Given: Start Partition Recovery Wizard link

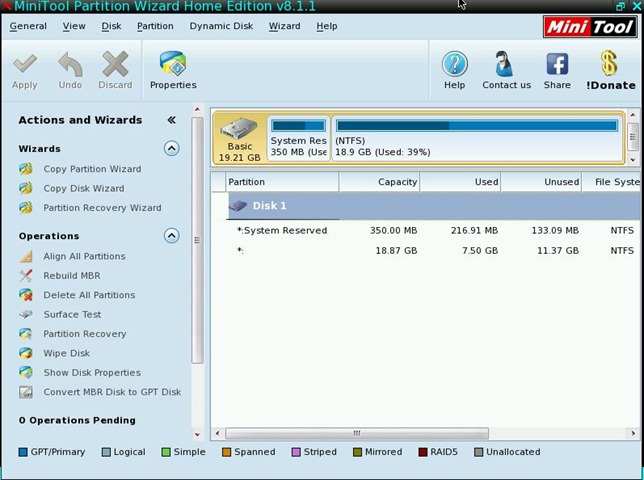Looking at the screenshot, I should click(x=102, y=207).
